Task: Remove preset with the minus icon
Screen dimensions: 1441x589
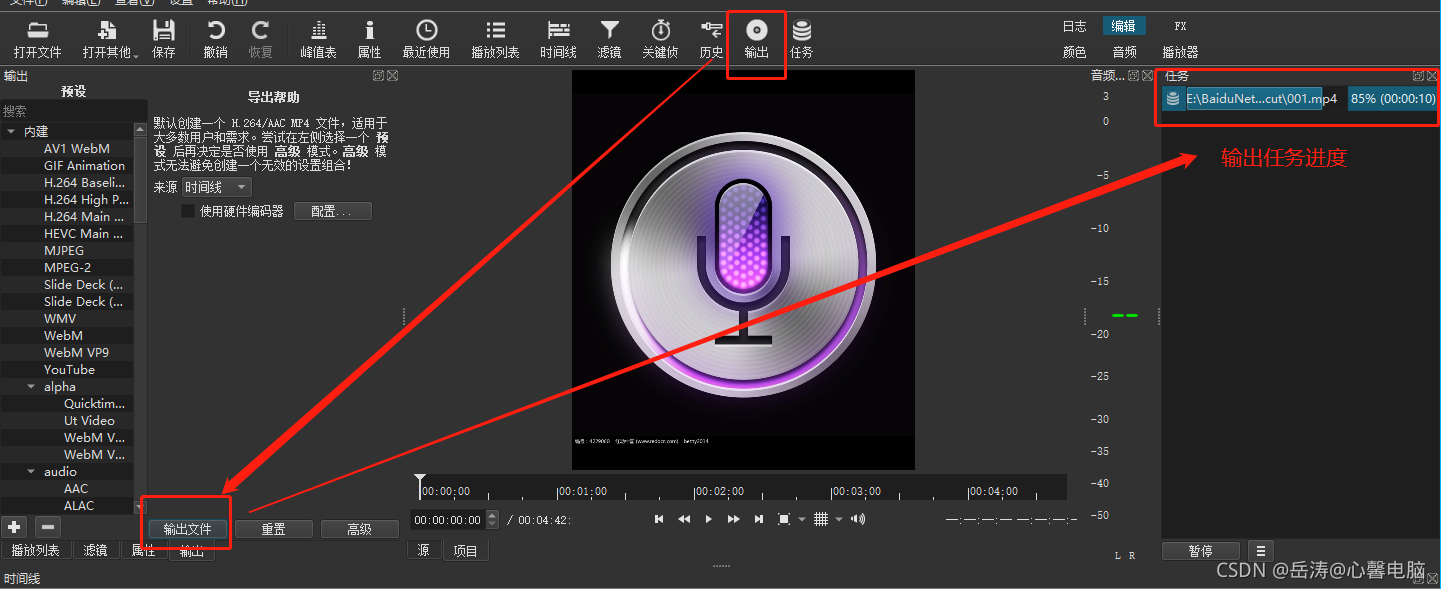Action: point(47,527)
